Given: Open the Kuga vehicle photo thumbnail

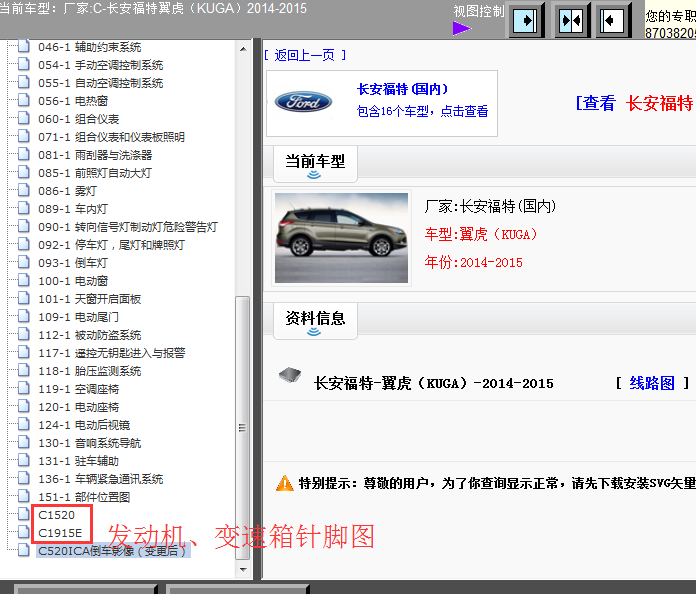Looking at the screenshot, I should [341, 238].
